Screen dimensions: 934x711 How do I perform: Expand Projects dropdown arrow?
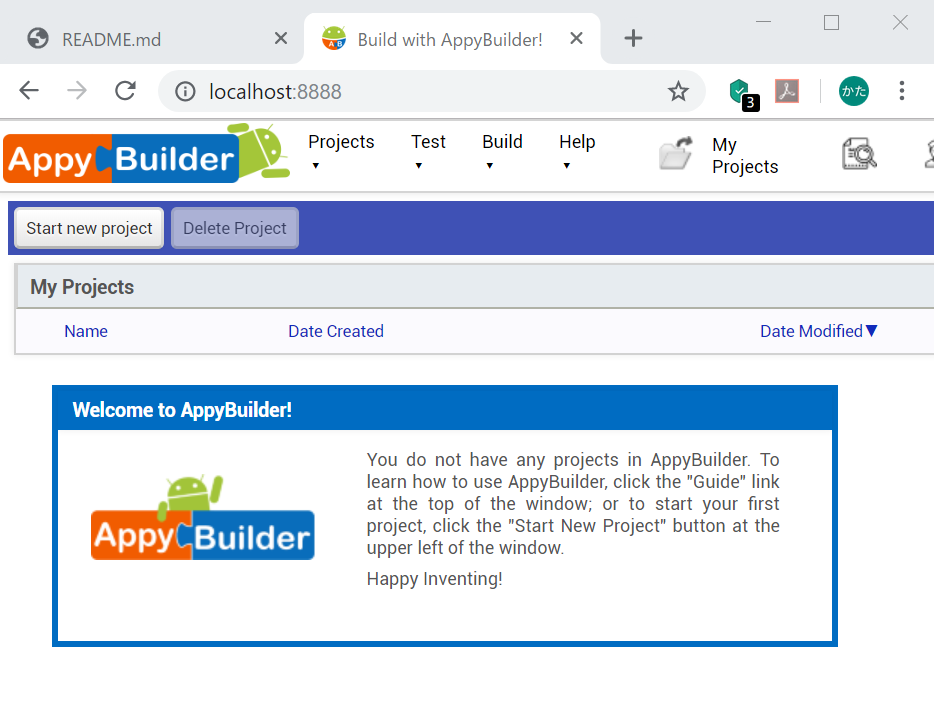pyautogui.click(x=316, y=166)
